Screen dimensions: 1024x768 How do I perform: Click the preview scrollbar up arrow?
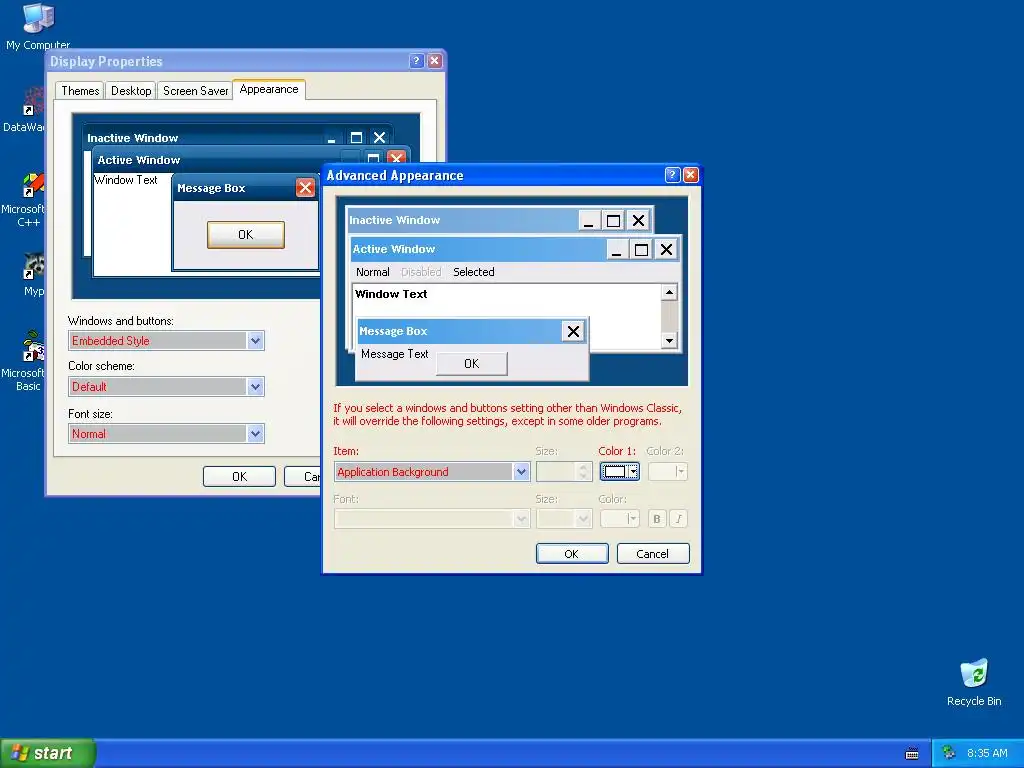click(x=669, y=292)
